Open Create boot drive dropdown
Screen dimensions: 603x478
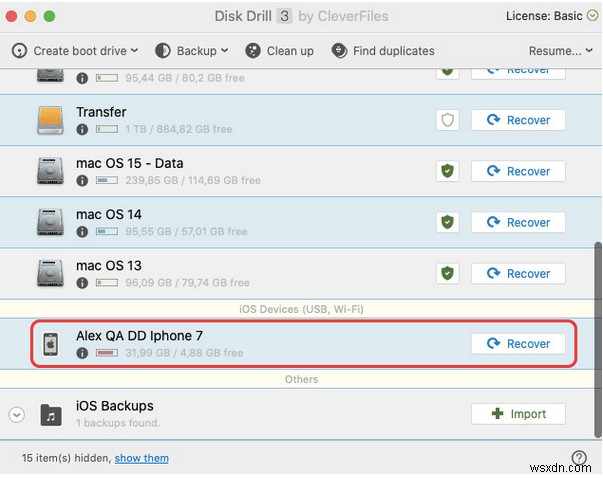76,51
